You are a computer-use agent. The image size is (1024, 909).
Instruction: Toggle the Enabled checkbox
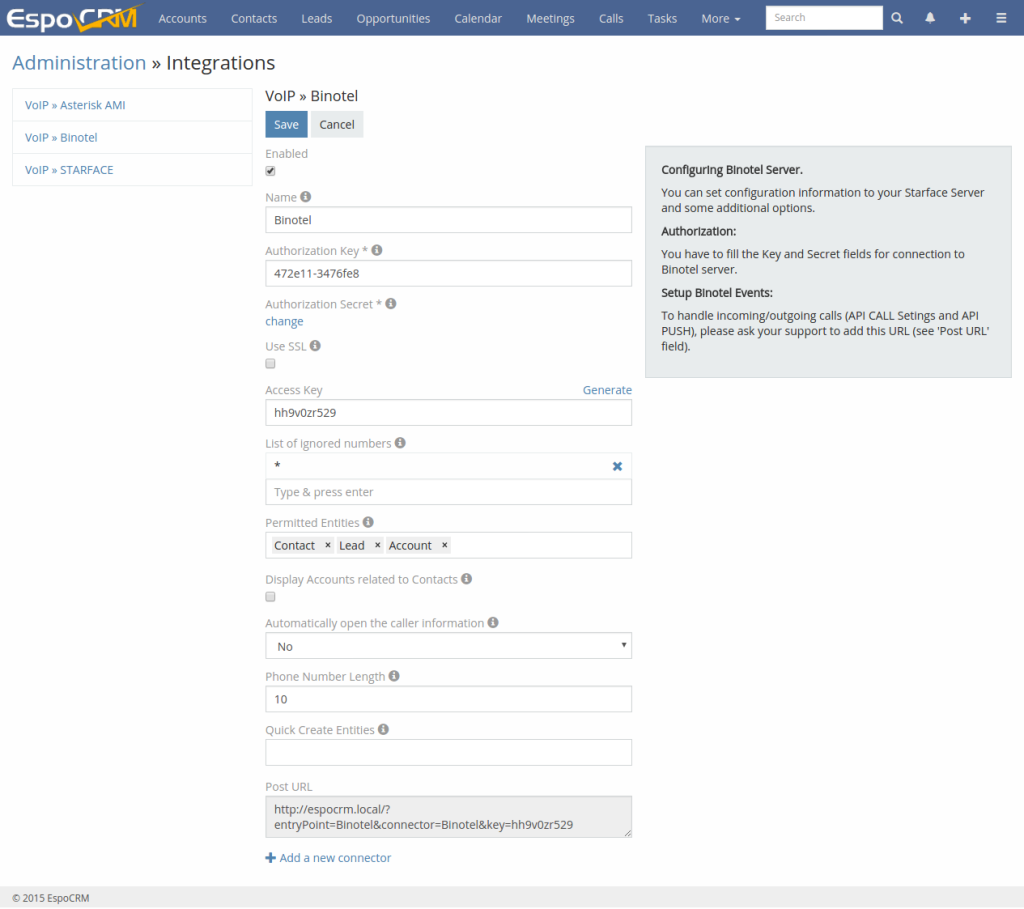click(x=270, y=171)
